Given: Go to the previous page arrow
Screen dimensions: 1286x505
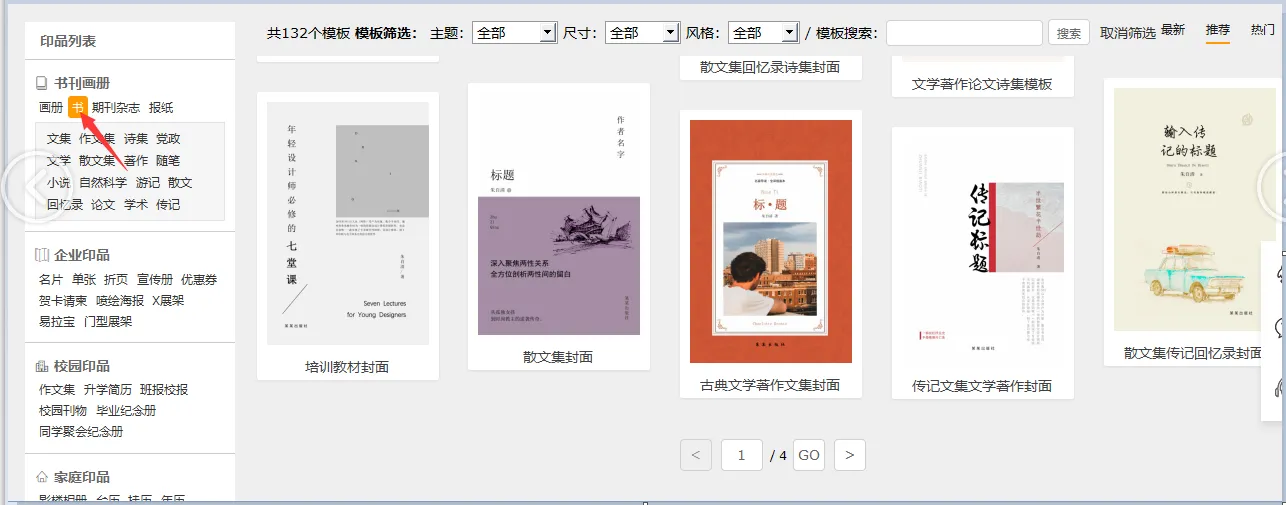Looking at the screenshot, I should [696, 455].
